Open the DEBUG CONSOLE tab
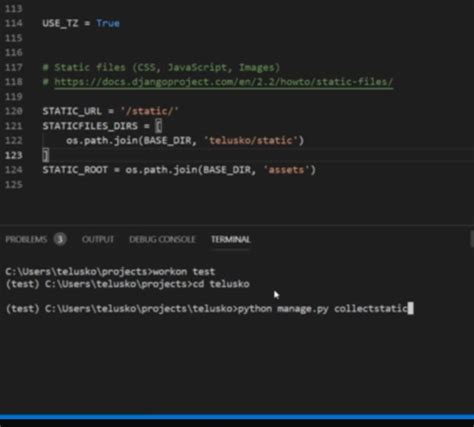 [162, 239]
